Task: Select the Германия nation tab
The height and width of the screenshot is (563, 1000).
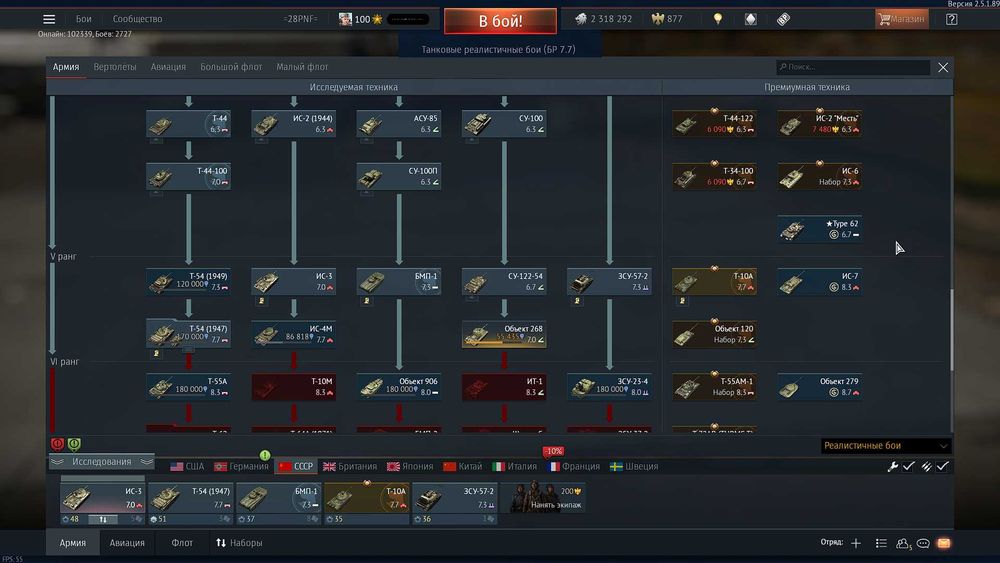Action: 241,467
